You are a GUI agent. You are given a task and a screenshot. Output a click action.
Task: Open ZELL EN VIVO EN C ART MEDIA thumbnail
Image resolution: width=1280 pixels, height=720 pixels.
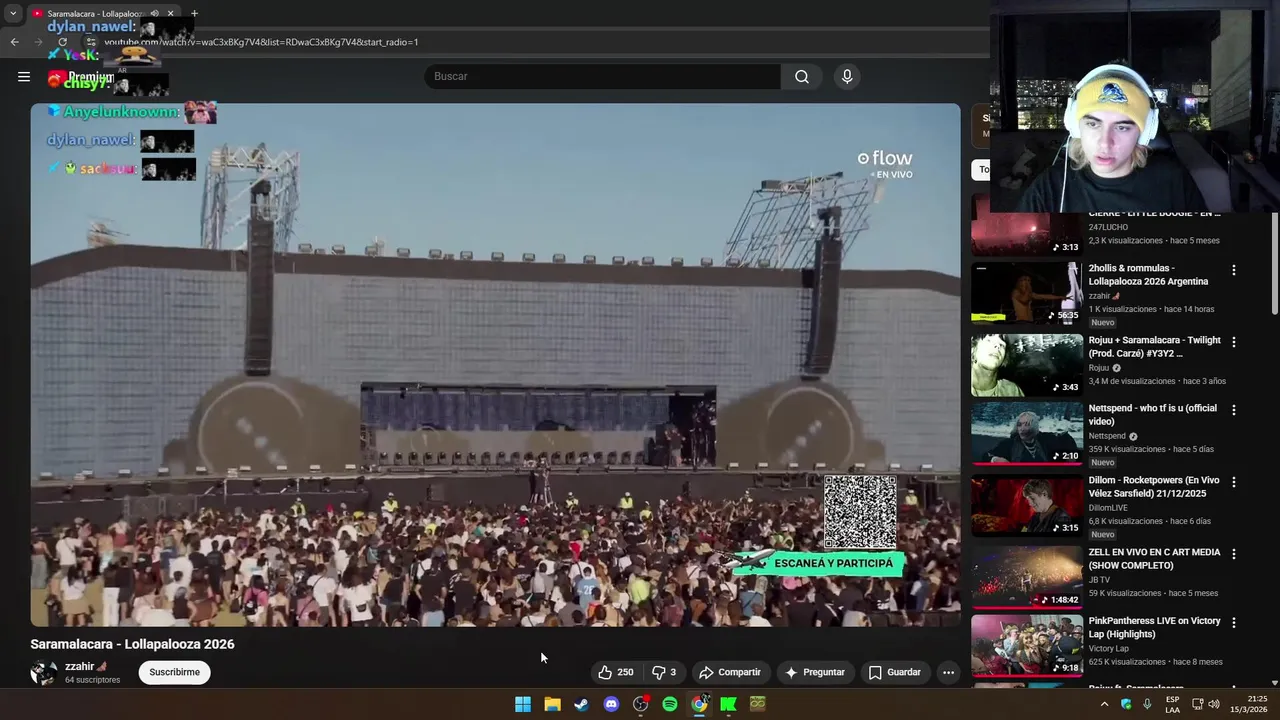tap(1026, 577)
